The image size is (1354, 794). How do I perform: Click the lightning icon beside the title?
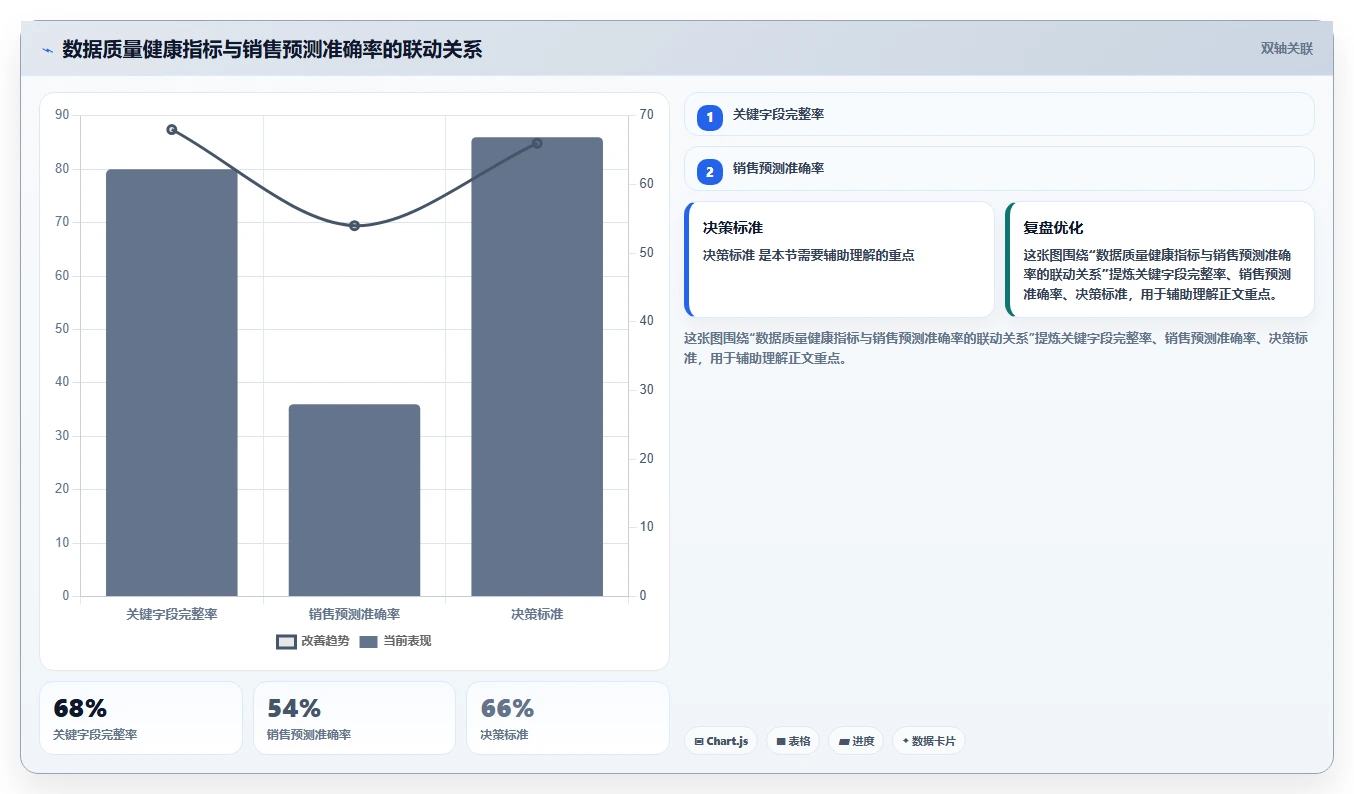(47, 50)
